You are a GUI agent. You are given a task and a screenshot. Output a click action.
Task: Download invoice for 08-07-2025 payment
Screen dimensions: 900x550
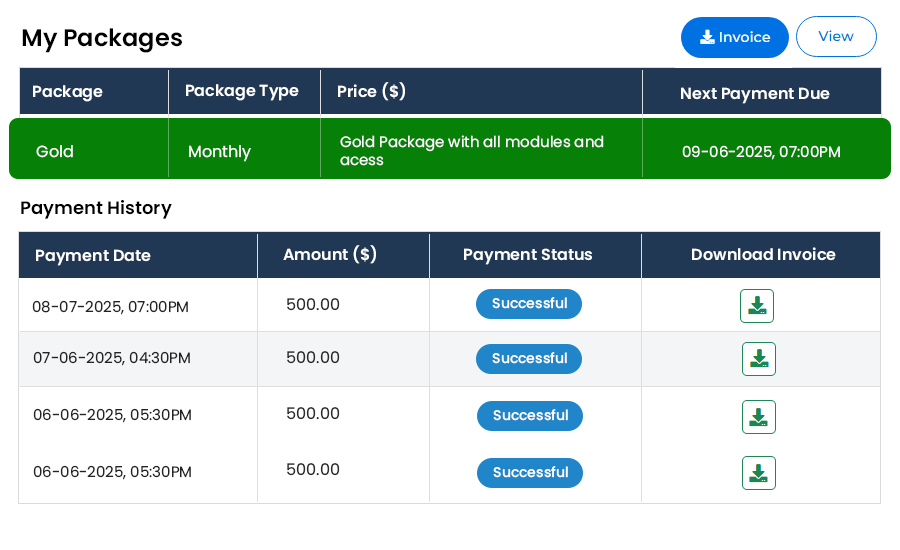[757, 306]
